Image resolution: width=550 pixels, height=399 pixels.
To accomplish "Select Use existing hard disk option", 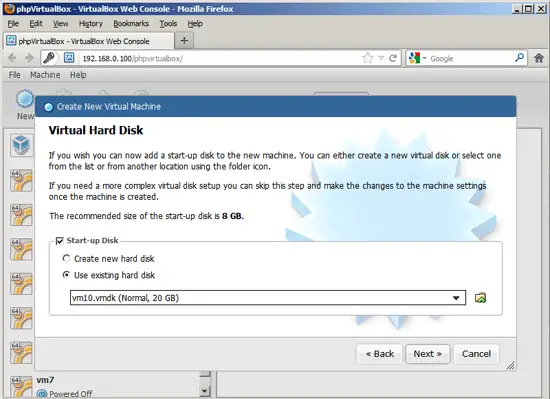I will (x=66, y=275).
